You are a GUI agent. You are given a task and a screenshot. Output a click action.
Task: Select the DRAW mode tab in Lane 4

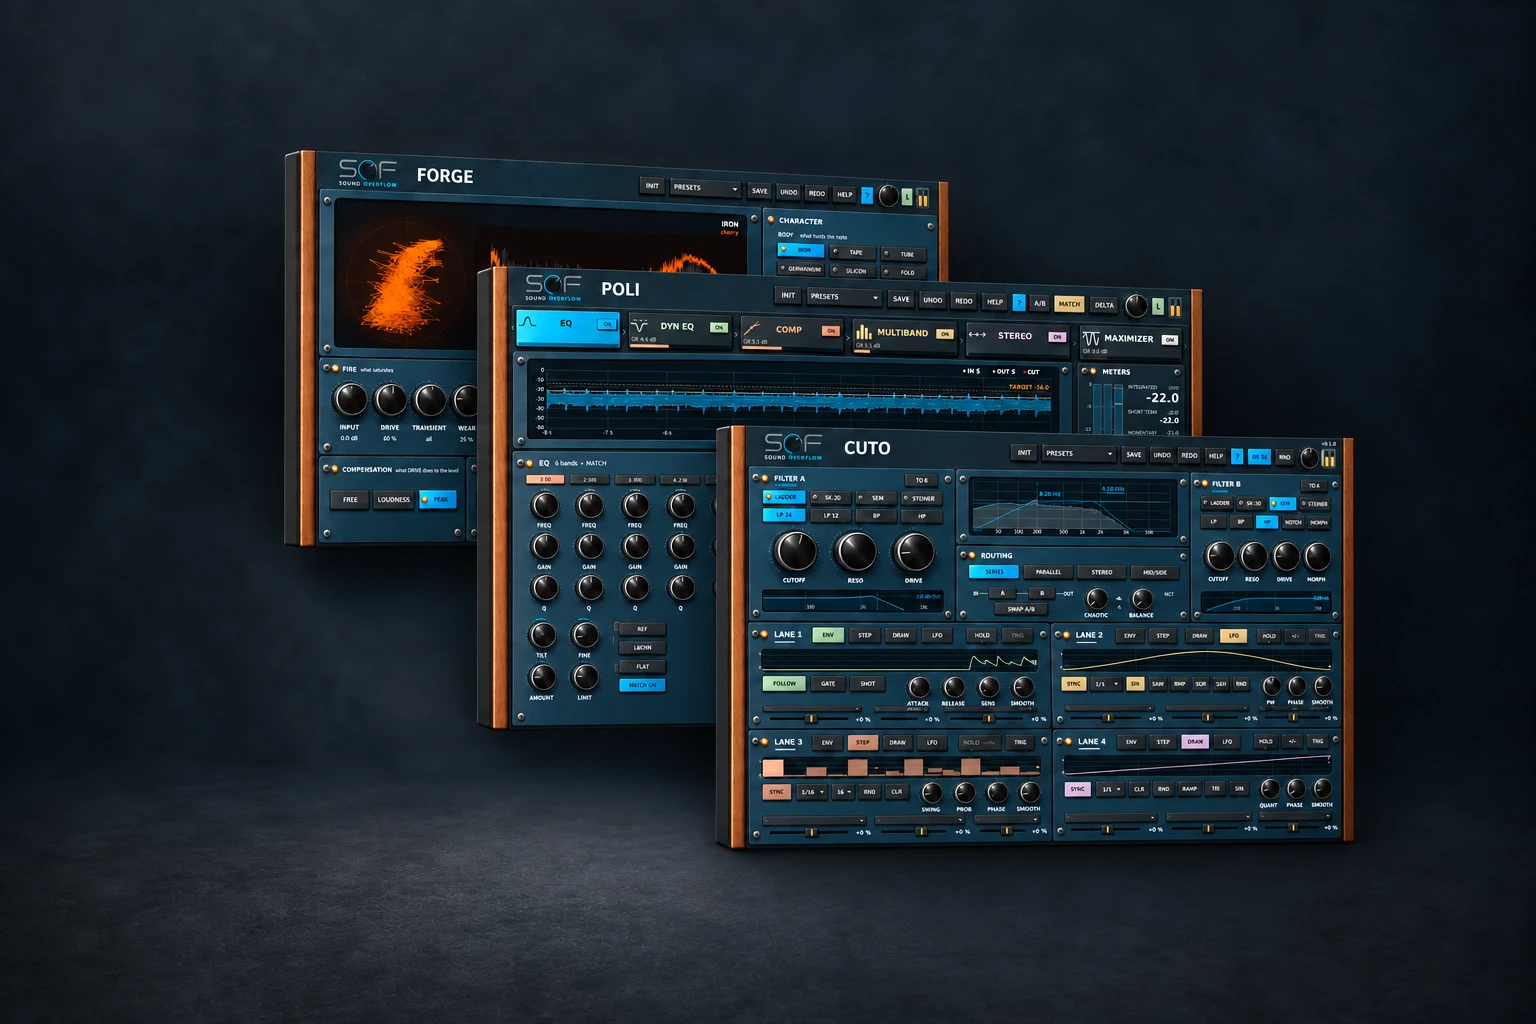[1195, 742]
